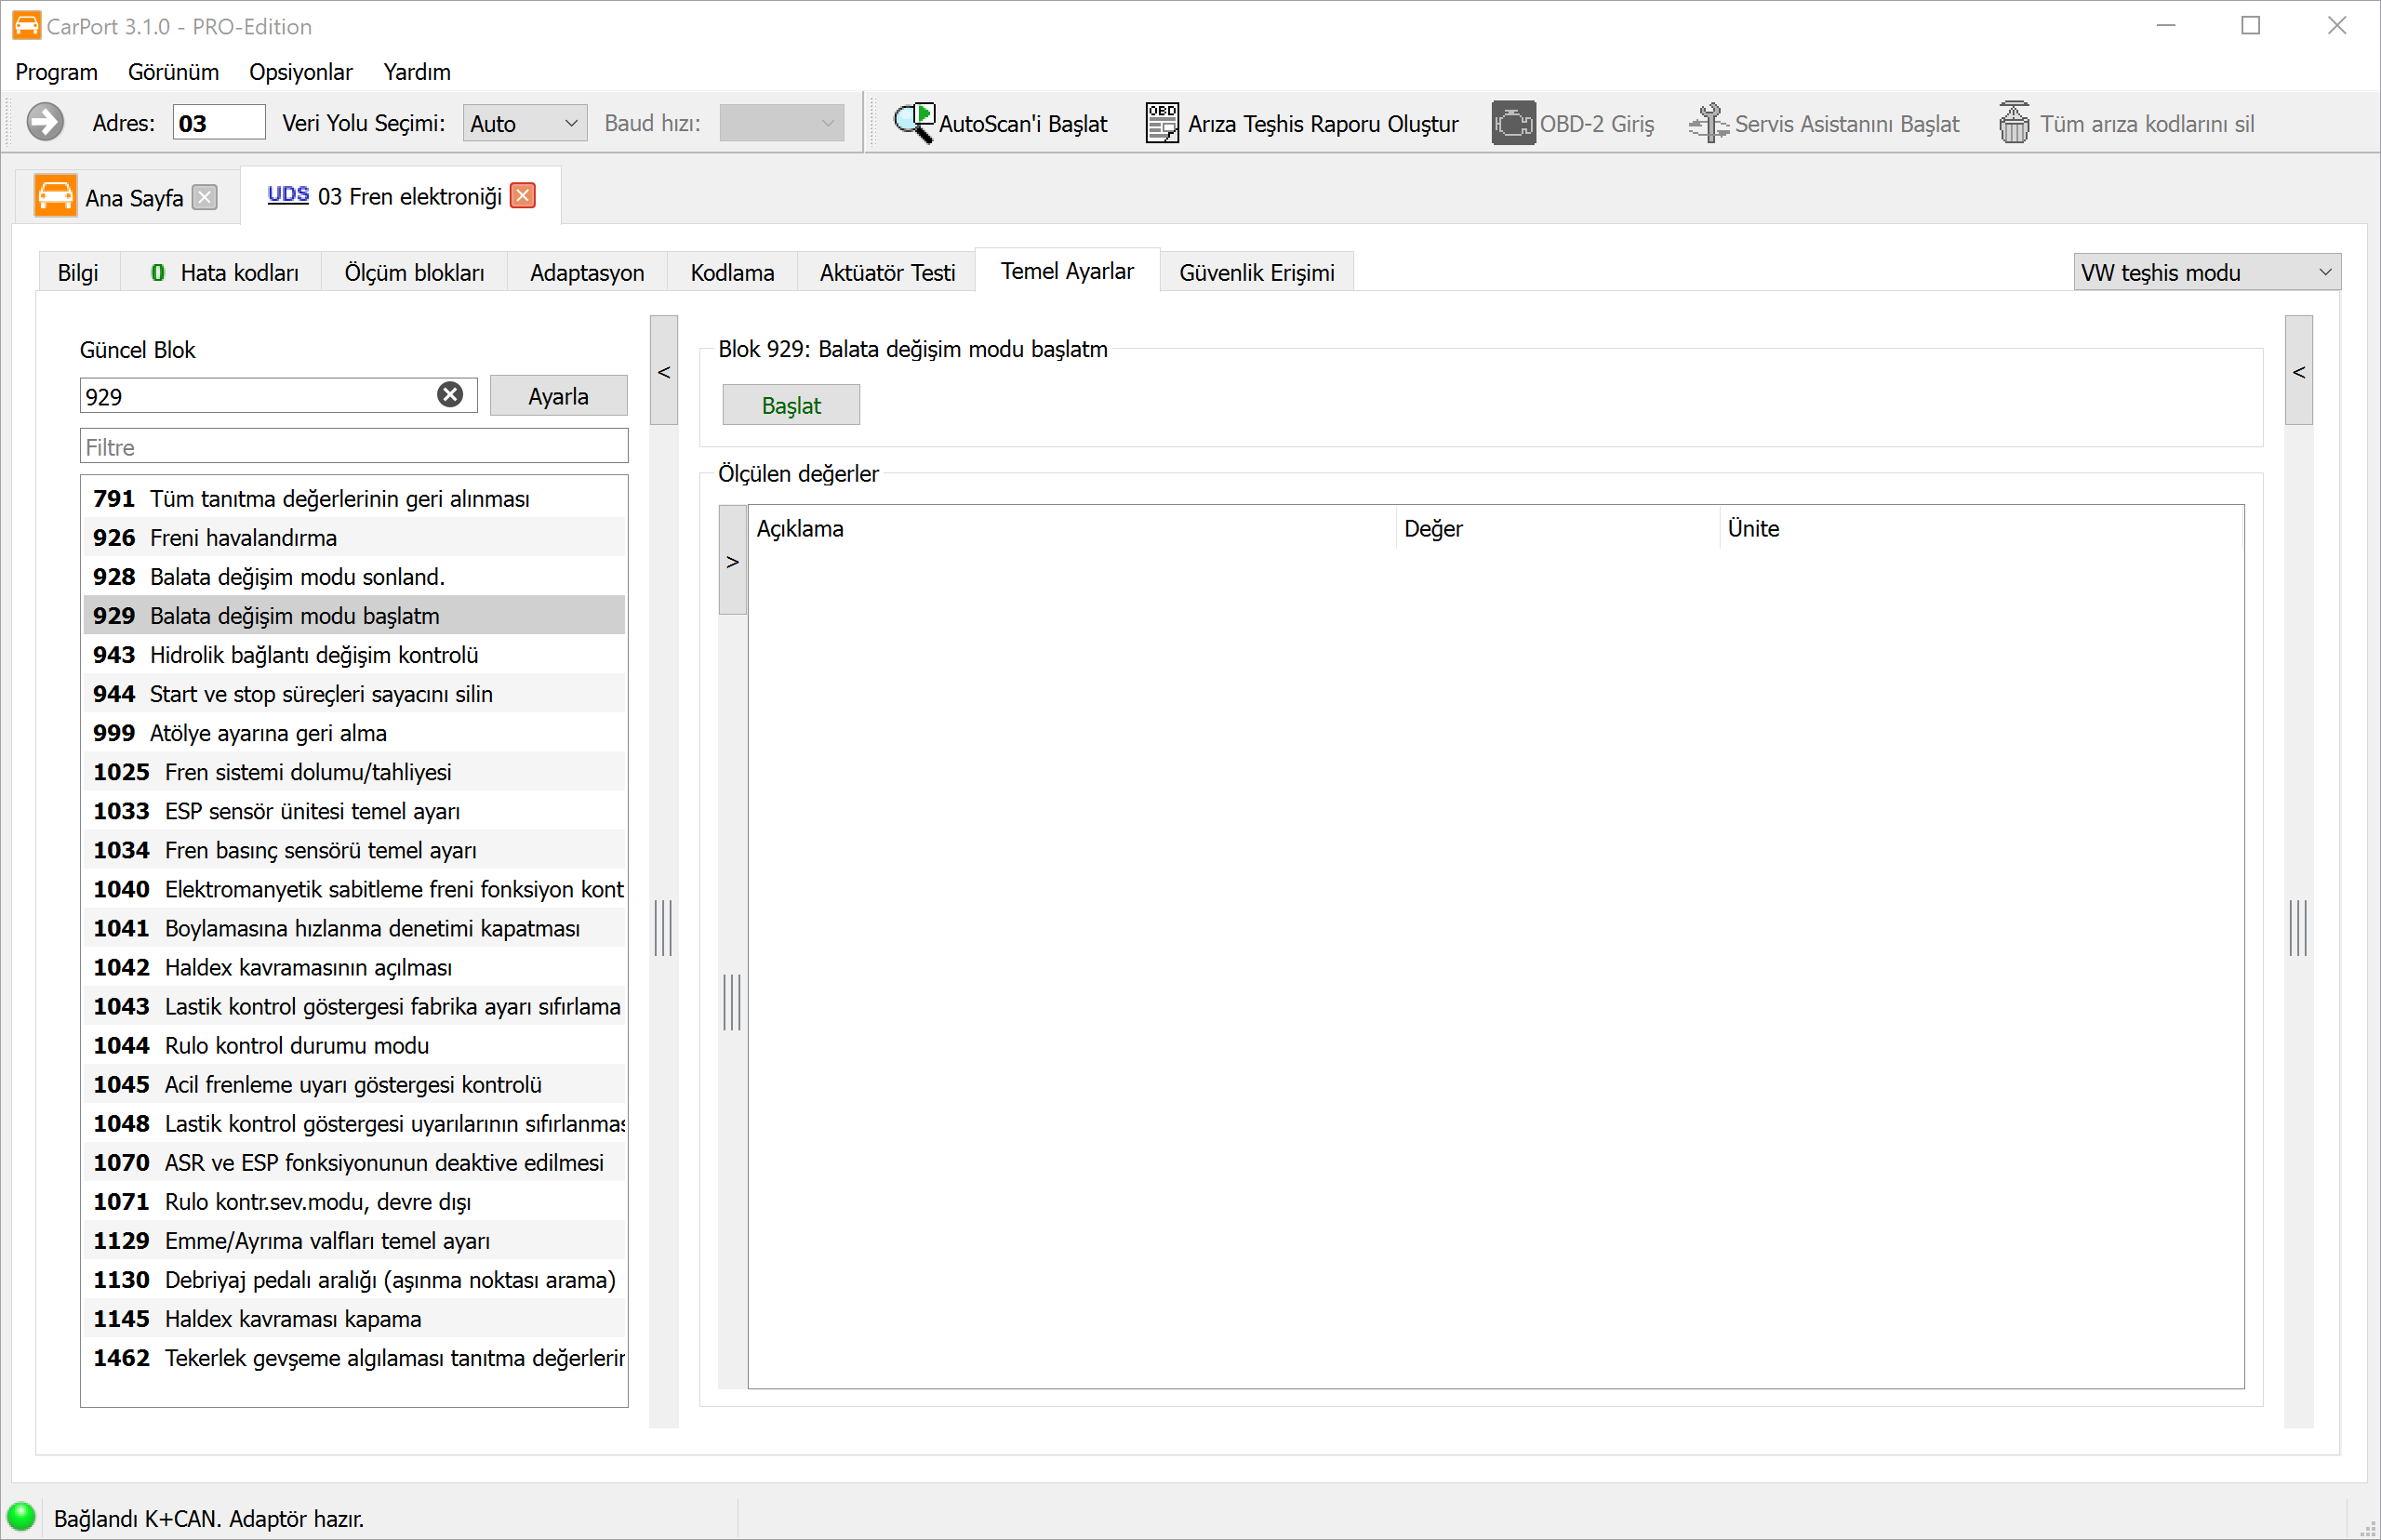Select block 1042 Haldex kavramasının açılması
2381x1540 pixels.
click(x=355, y=966)
